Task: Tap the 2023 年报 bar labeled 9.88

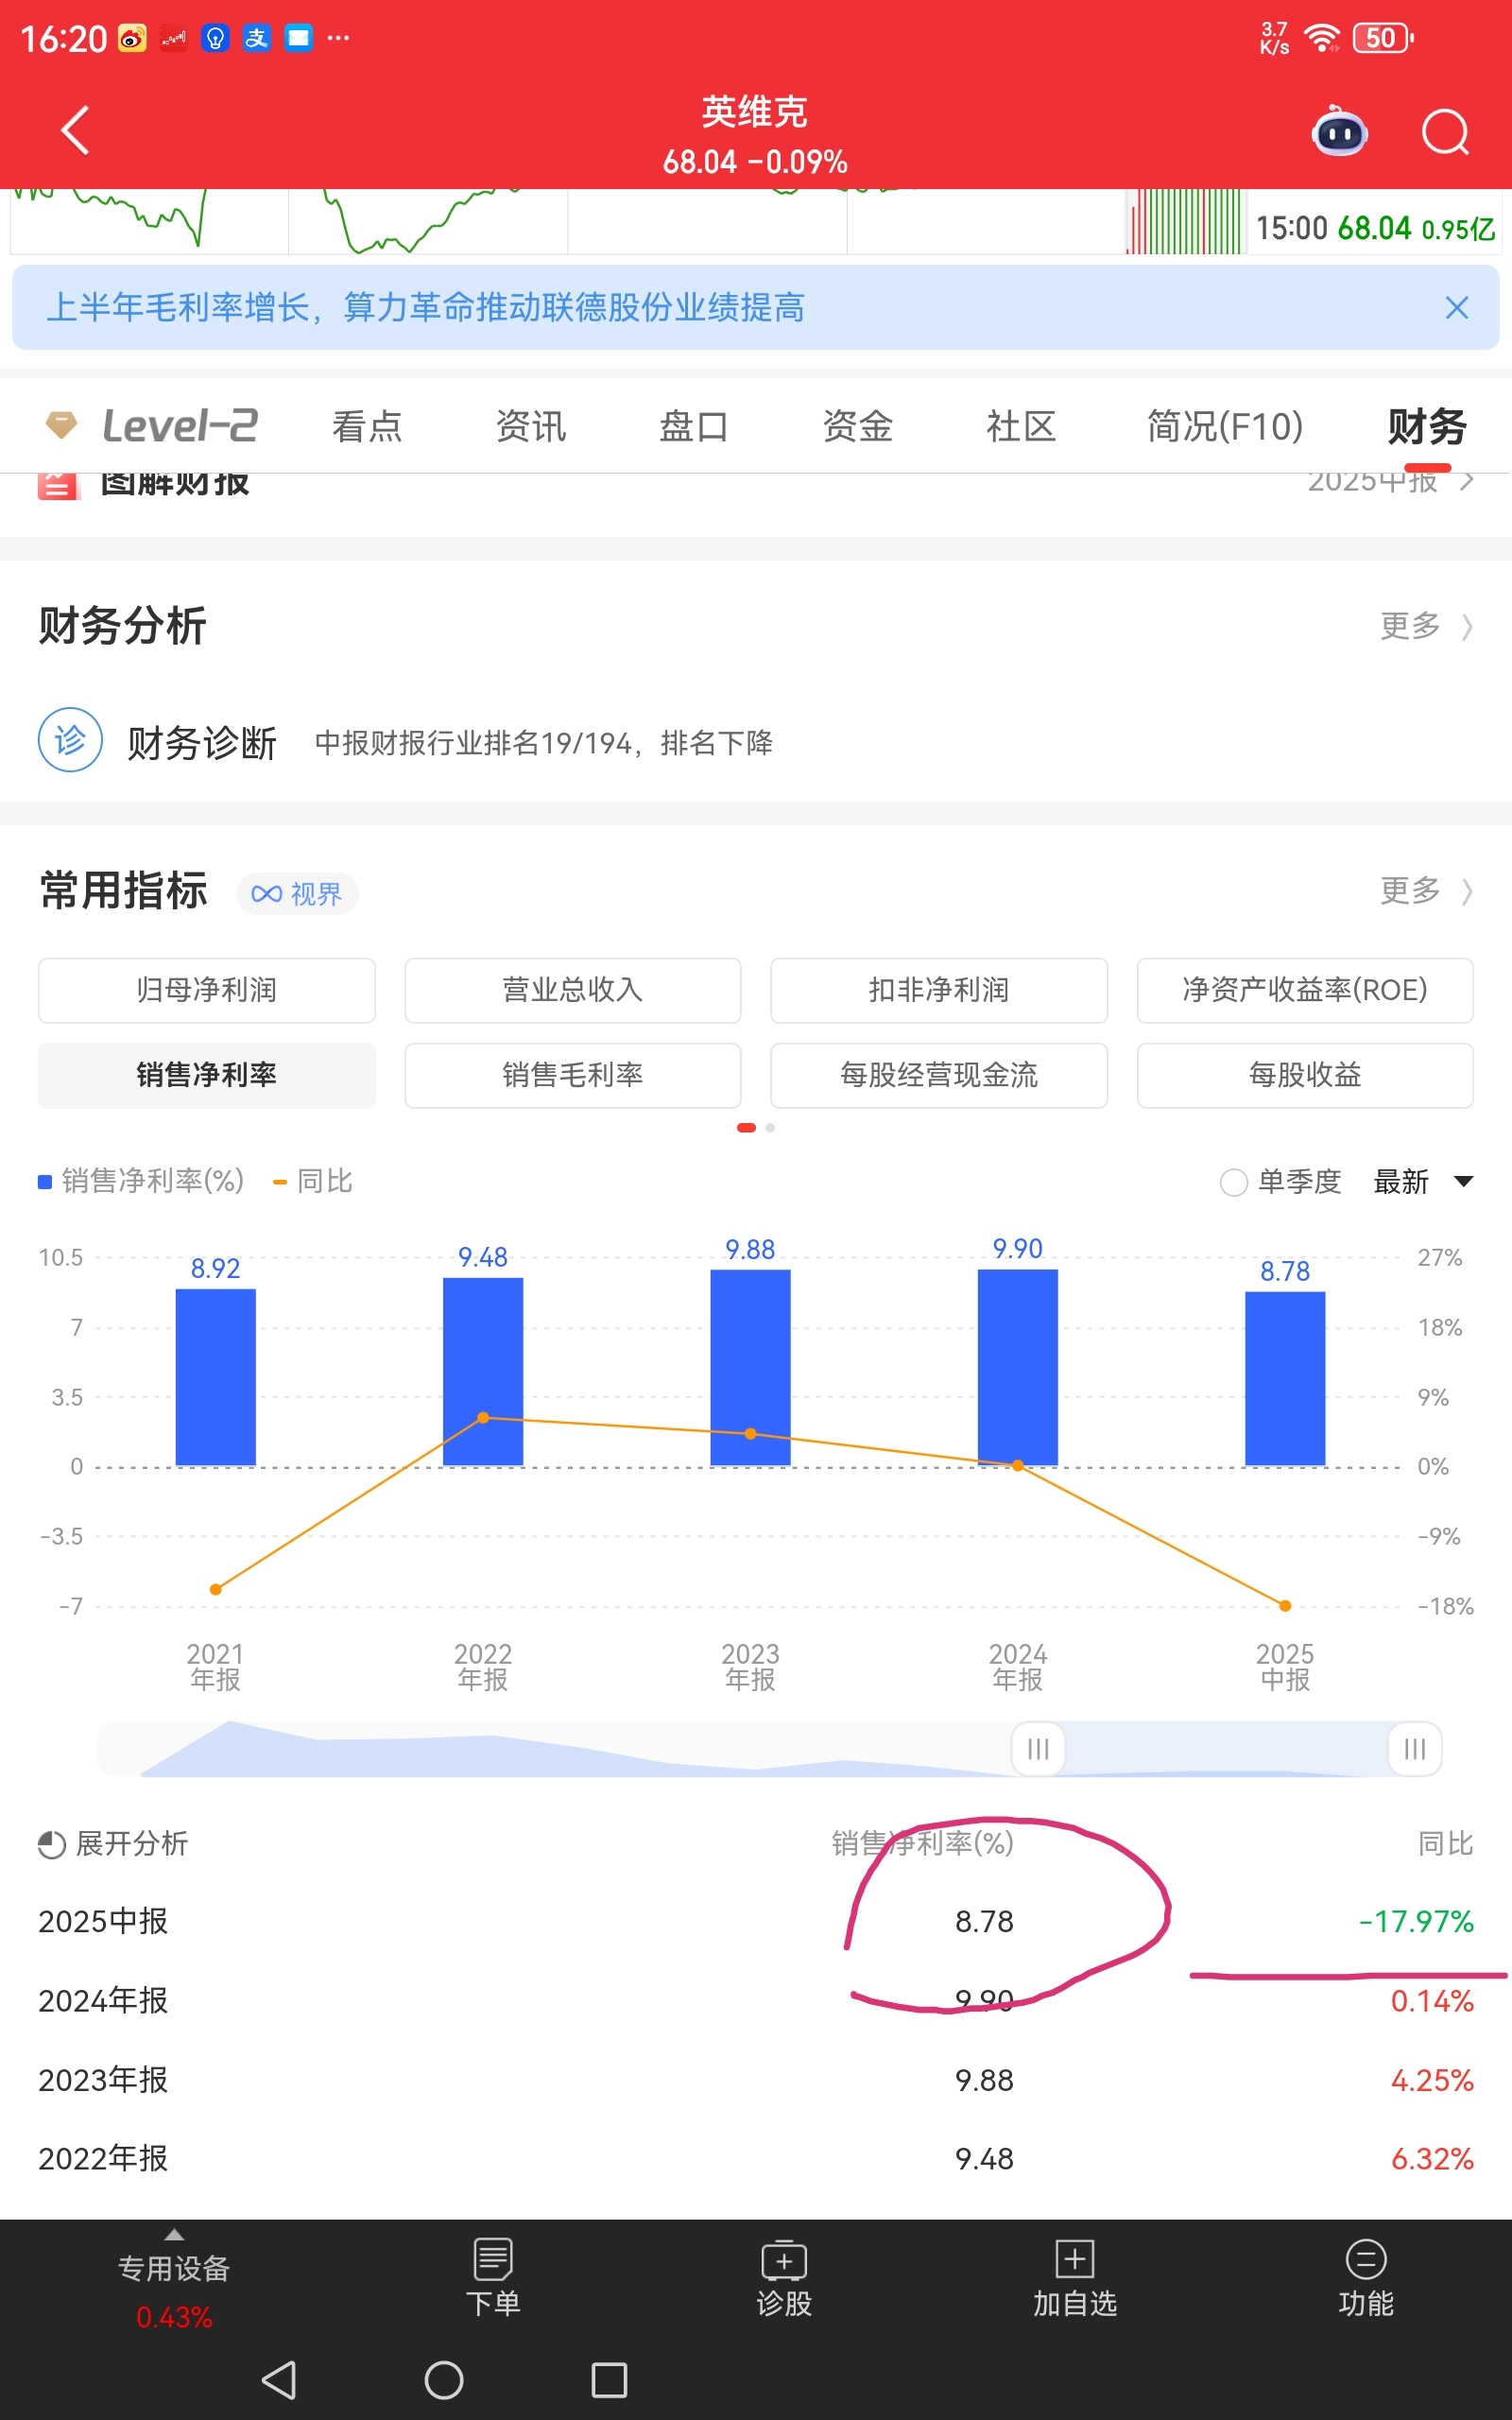Action: pyautogui.click(x=750, y=1367)
